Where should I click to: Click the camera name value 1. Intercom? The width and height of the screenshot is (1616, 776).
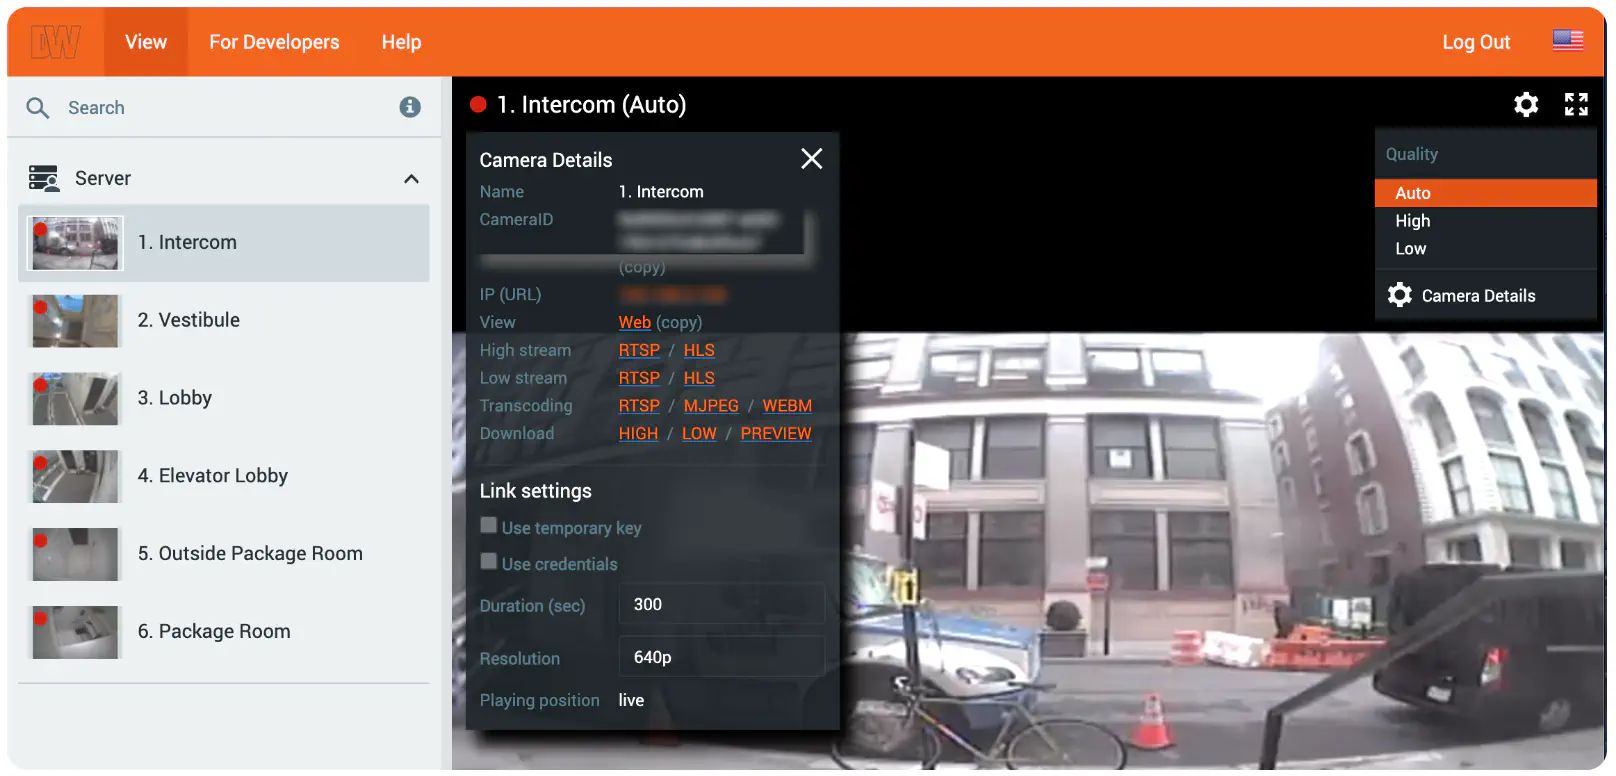[x=661, y=192]
